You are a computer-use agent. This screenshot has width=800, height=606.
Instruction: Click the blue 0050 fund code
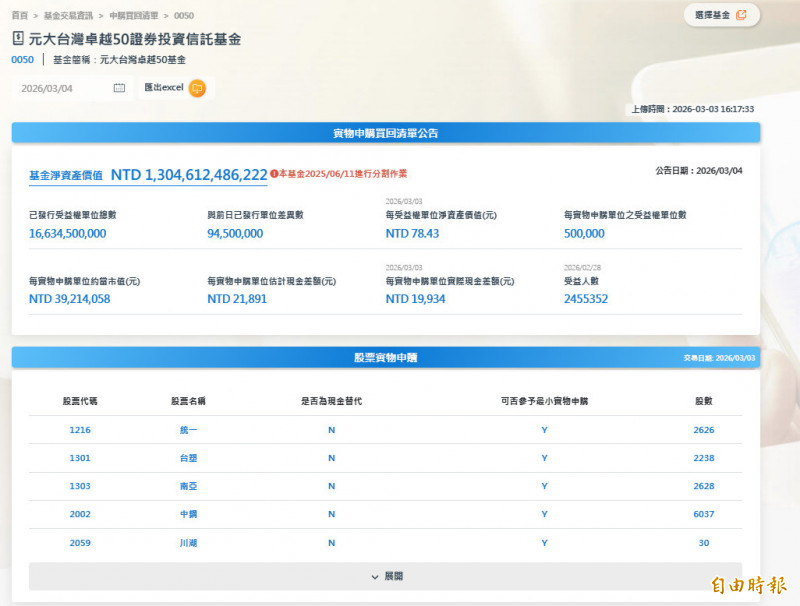(22, 60)
